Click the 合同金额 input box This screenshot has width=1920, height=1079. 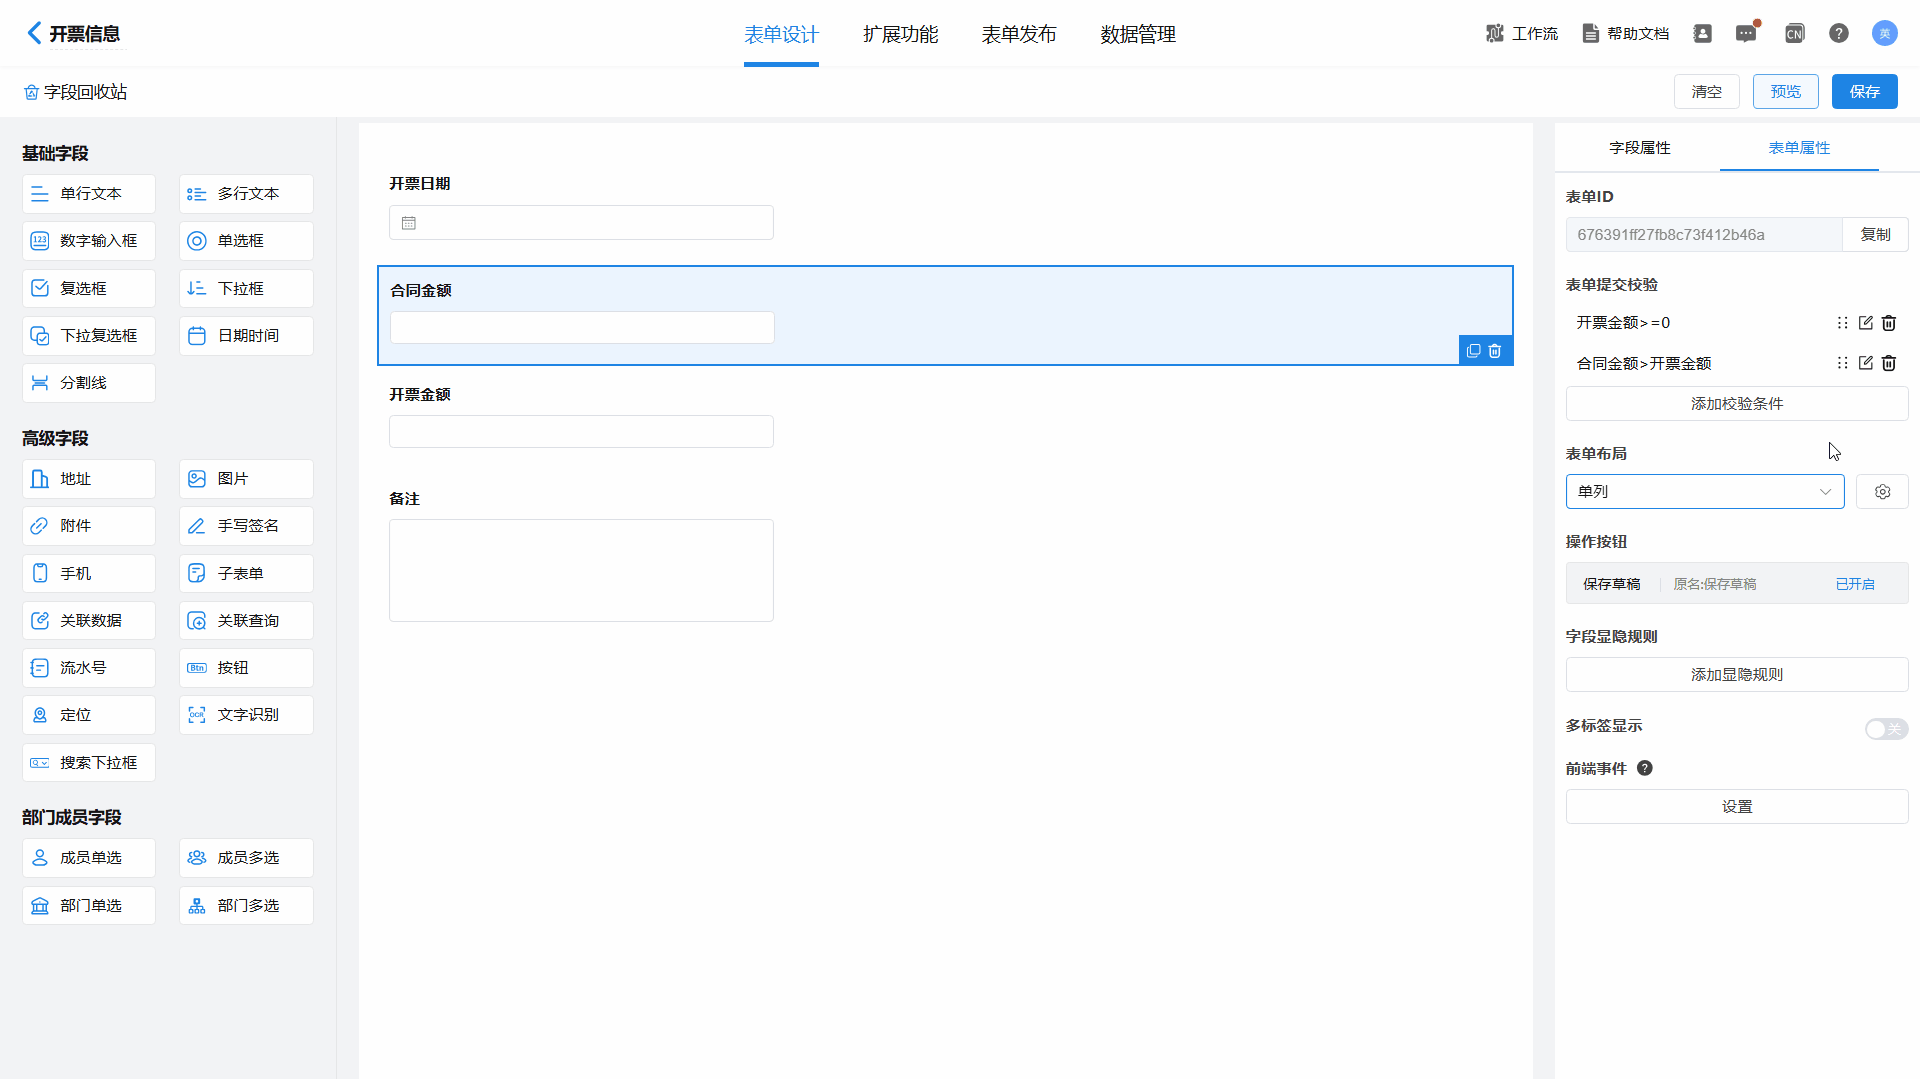[x=582, y=328]
